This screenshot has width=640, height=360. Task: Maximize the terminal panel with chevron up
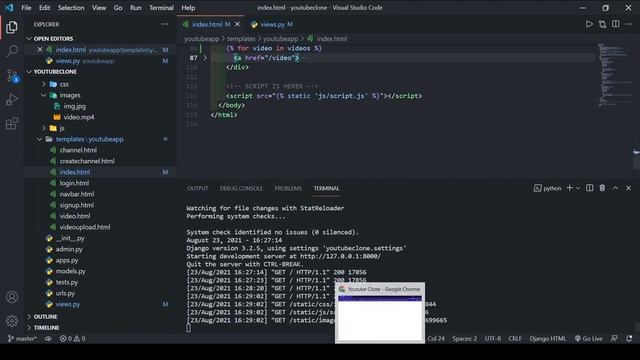(616, 188)
